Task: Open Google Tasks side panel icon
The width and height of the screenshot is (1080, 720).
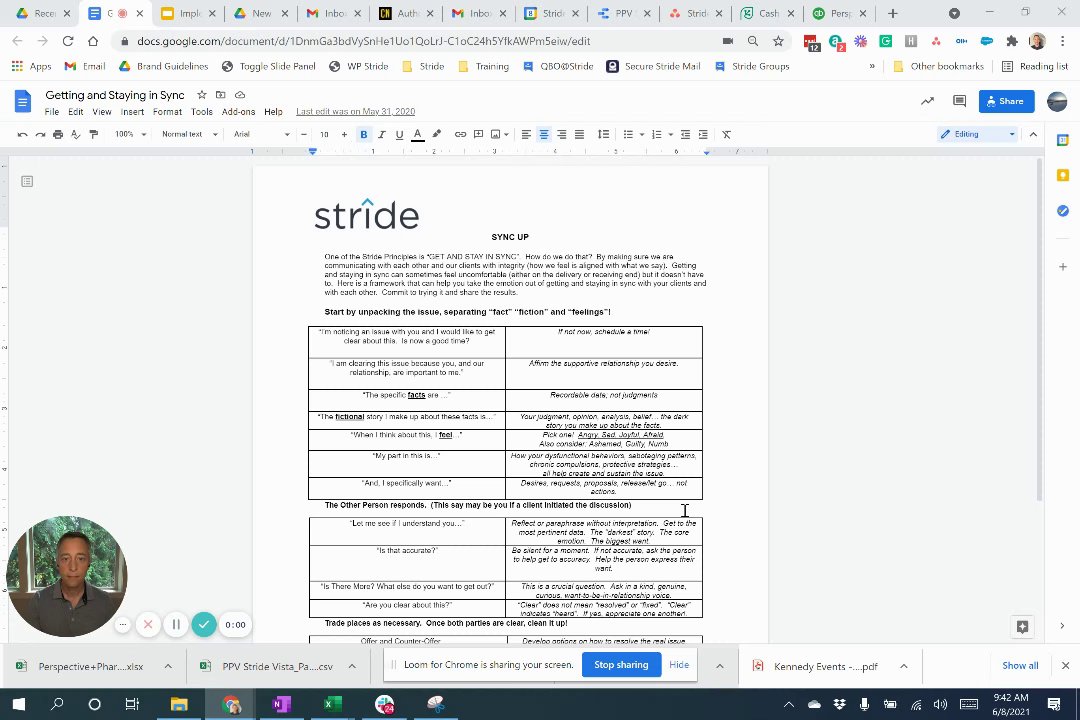Action: click(x=1063, y=210)
